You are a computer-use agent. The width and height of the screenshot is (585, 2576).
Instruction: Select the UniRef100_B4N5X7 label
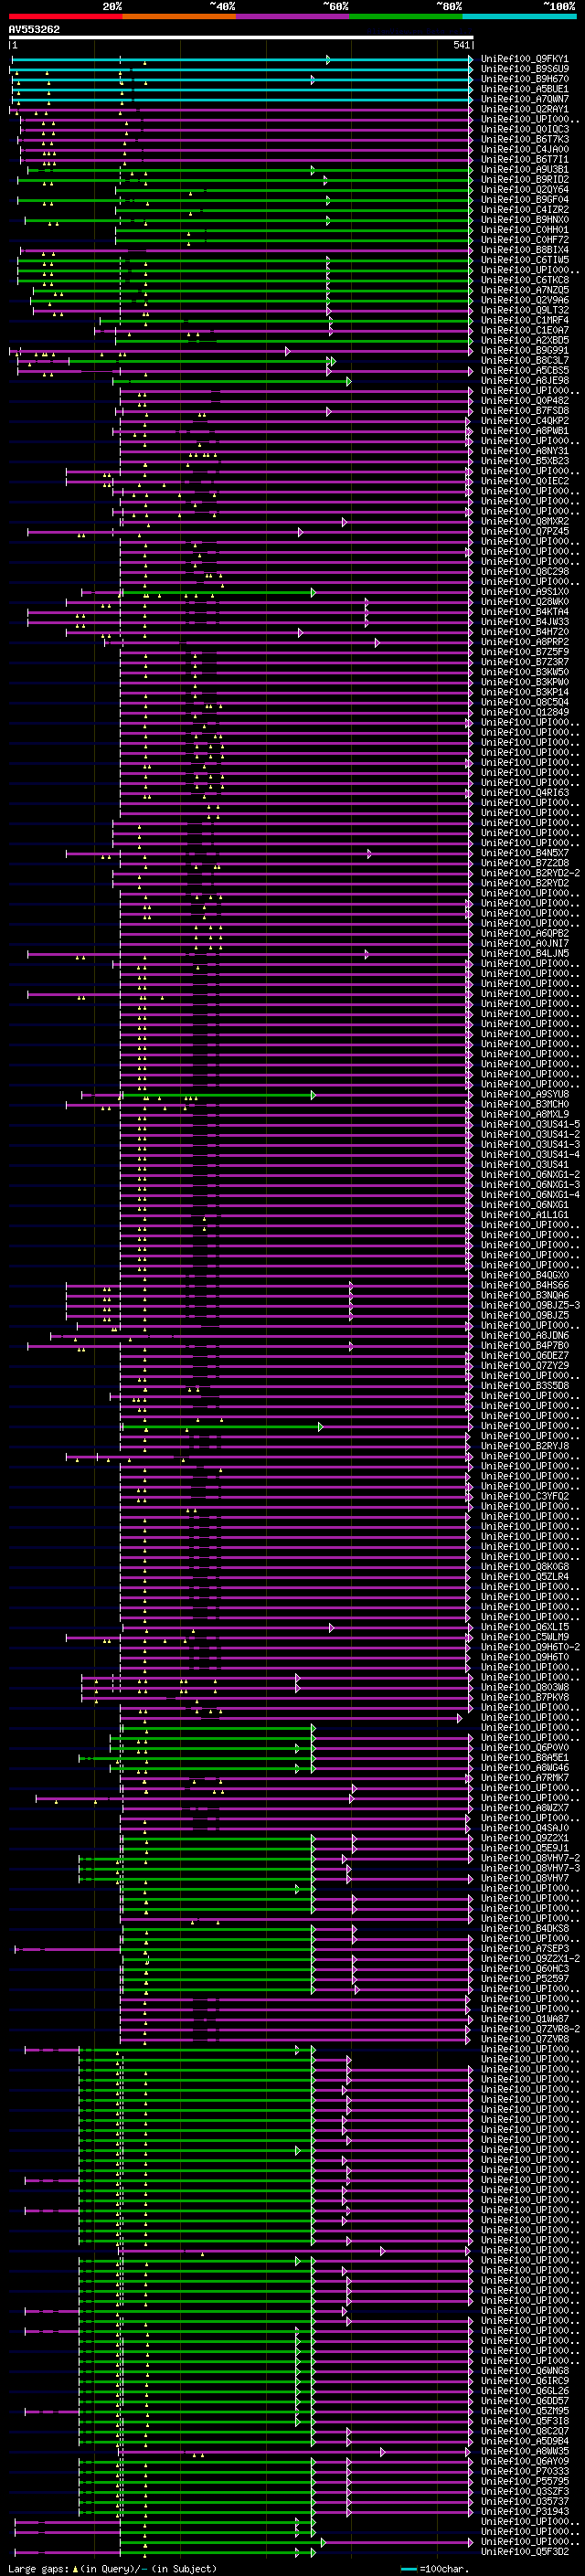524,853
